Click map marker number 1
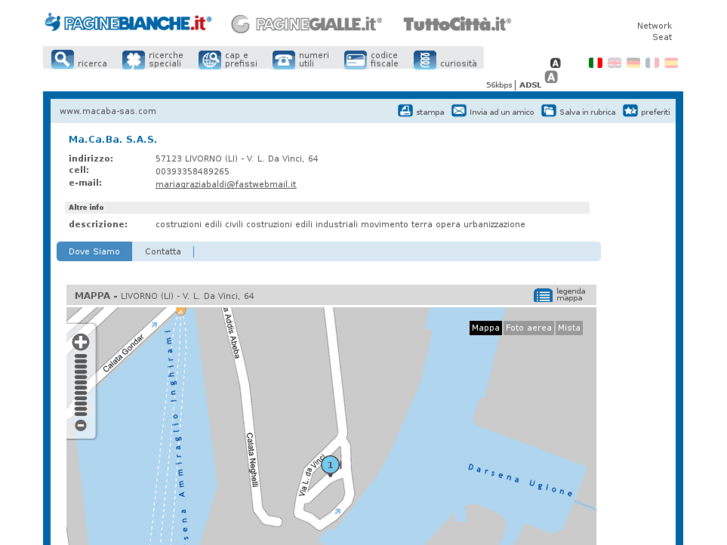 click(330, 465)
